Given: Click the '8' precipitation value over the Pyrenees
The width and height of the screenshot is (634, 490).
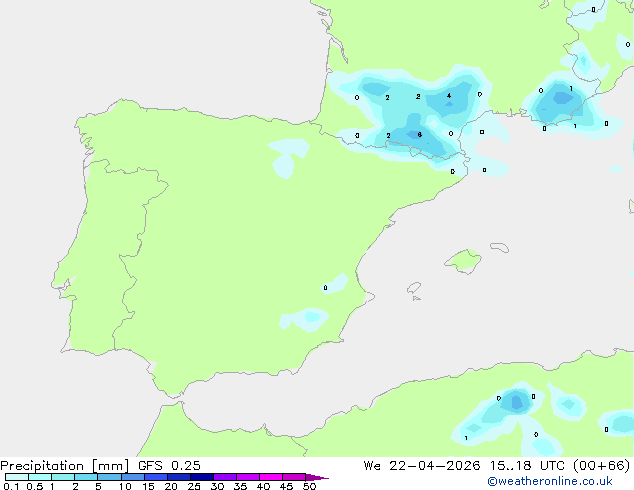Looking at the screenshot, I should click(x=420, y=135).
